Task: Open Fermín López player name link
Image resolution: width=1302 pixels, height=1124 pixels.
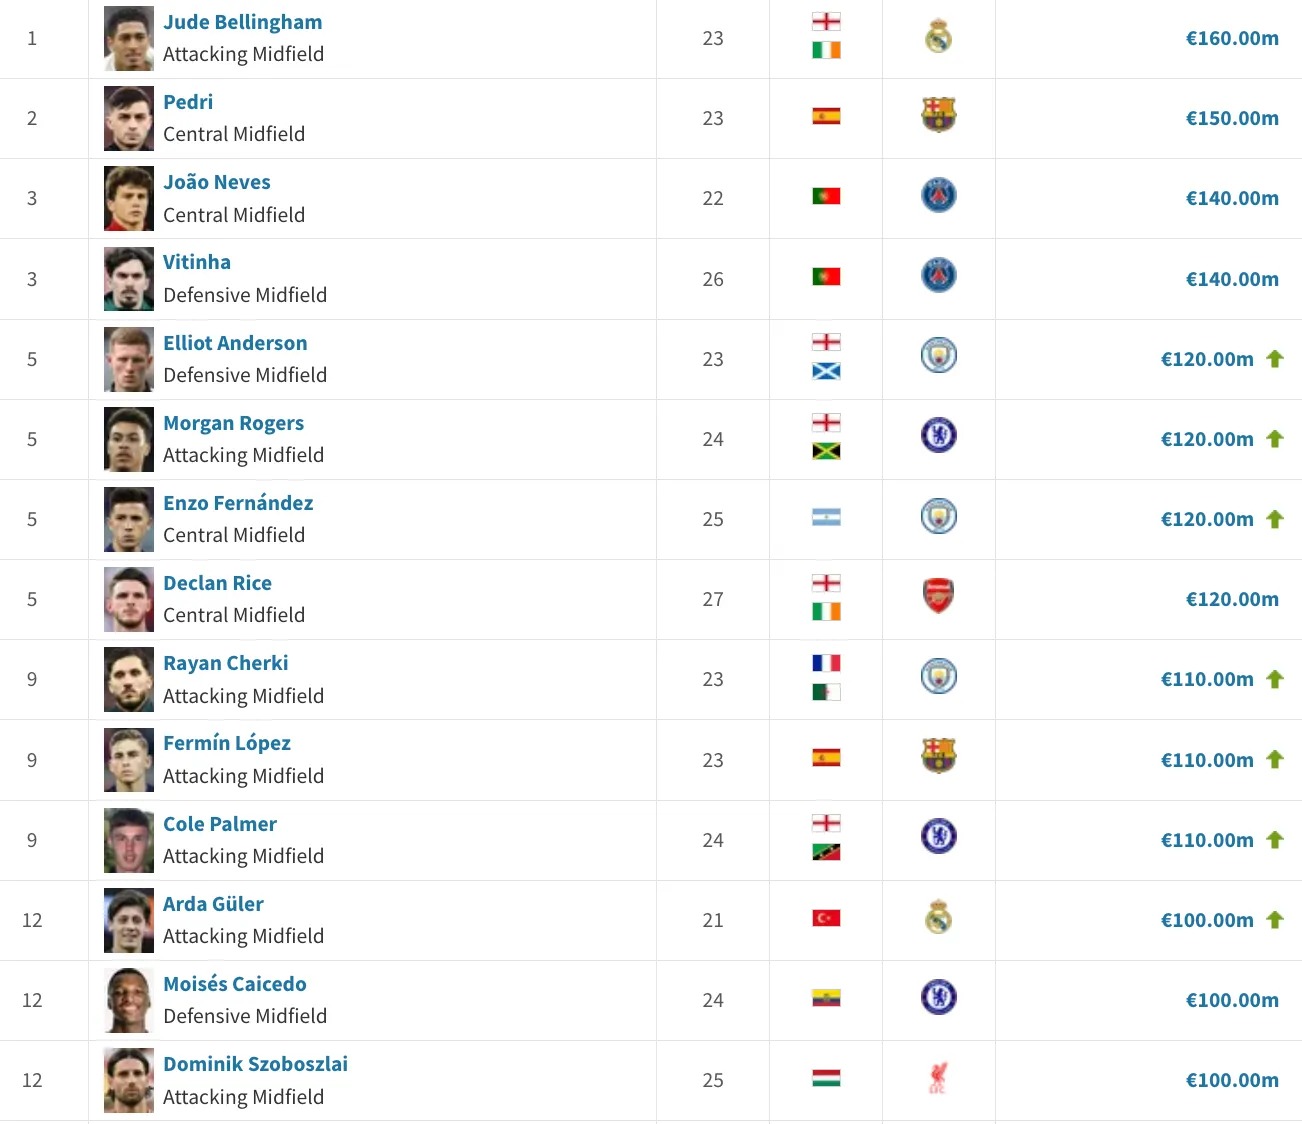Action: [227, 743]
